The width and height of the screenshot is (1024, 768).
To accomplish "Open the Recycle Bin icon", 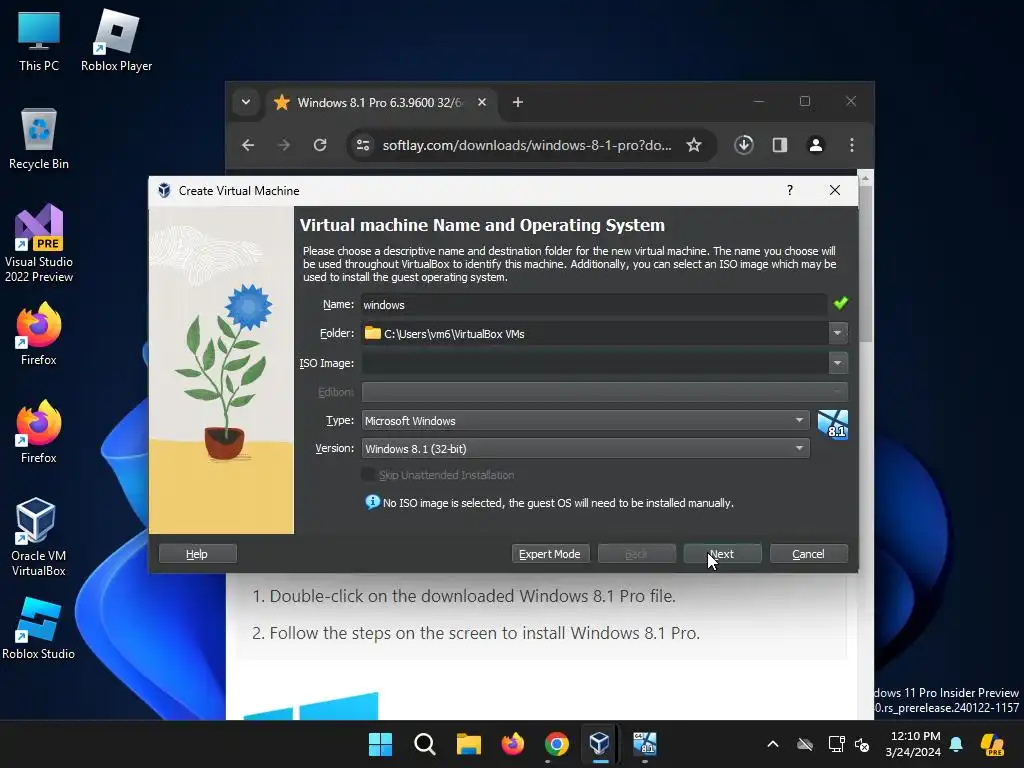I will (x=39, y=138).
